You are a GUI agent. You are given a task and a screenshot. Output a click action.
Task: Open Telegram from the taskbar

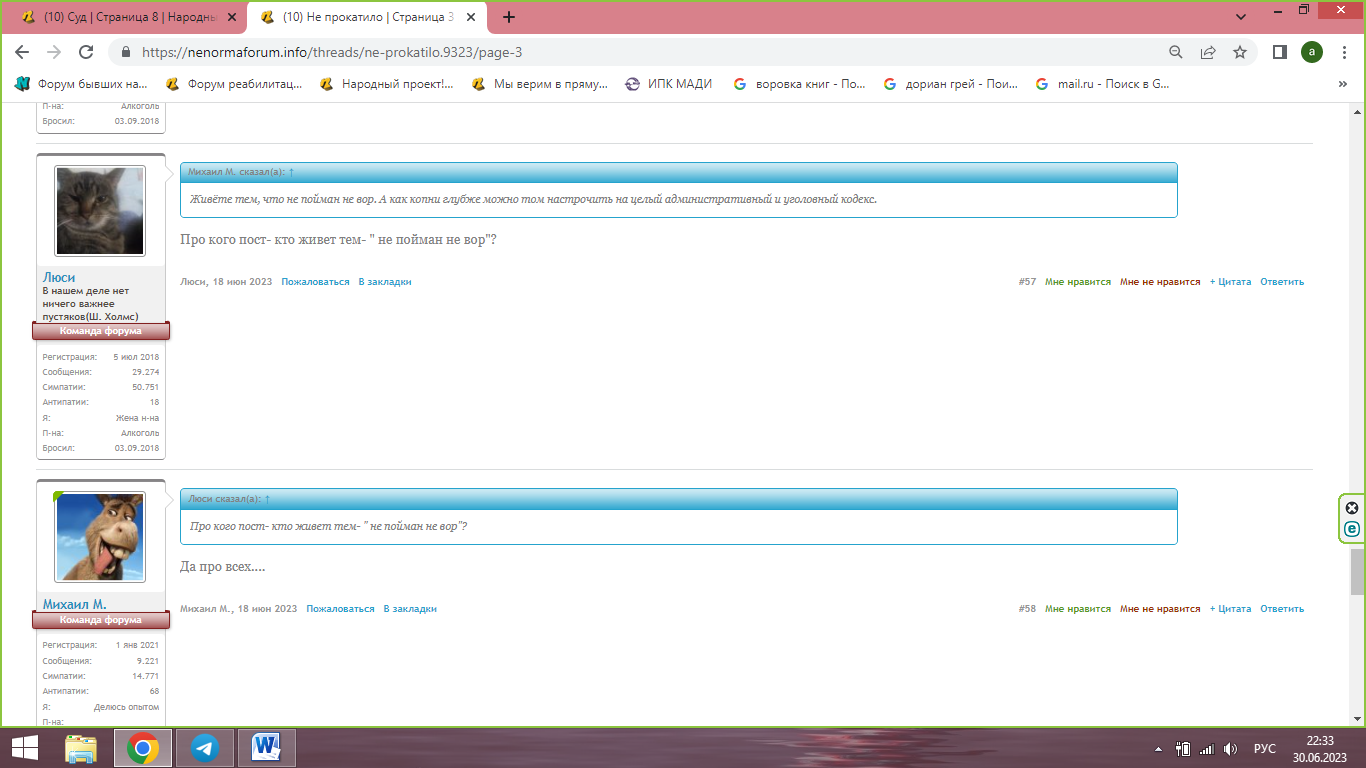[x=206, y=748]
